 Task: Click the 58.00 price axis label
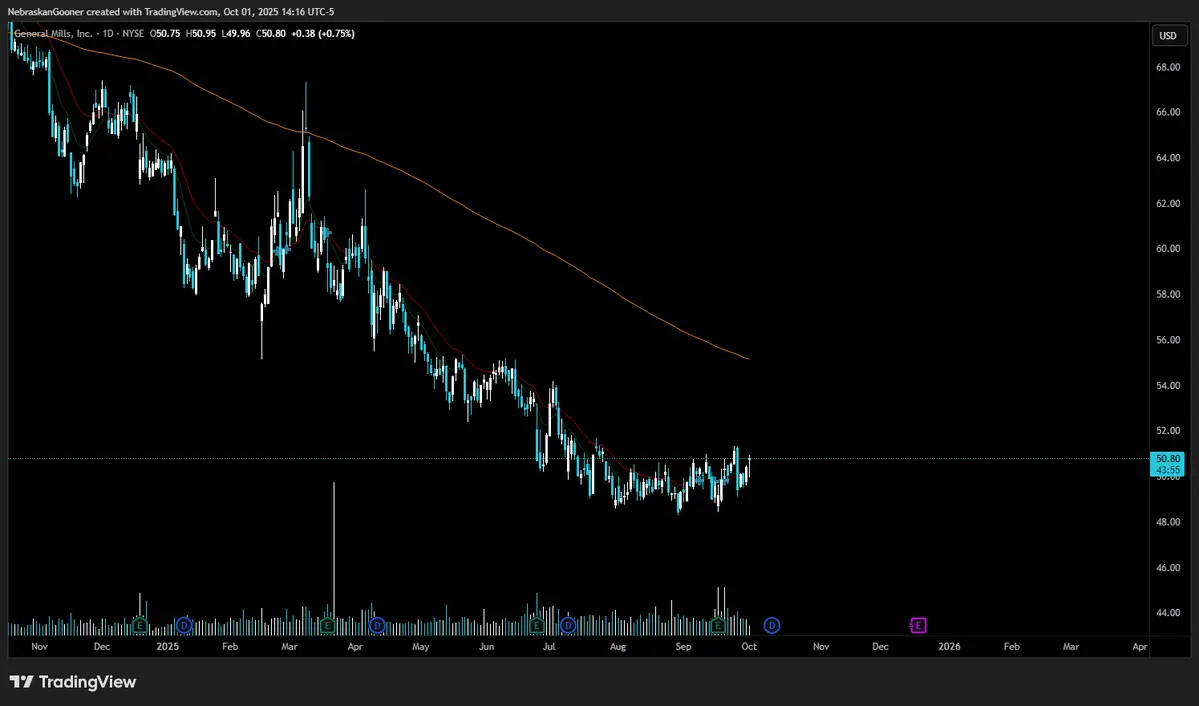(x=1168, y=294)
